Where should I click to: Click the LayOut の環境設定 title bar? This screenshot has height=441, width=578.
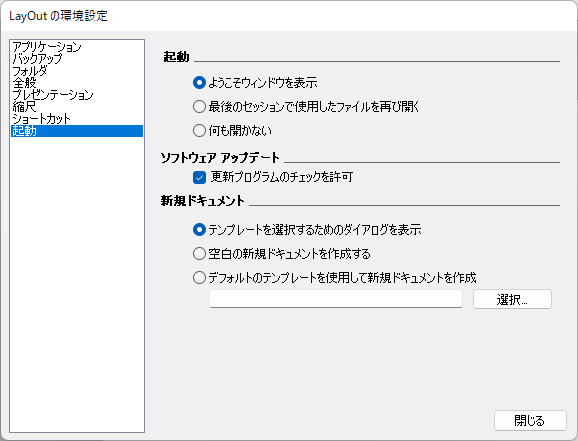(289, 16)
